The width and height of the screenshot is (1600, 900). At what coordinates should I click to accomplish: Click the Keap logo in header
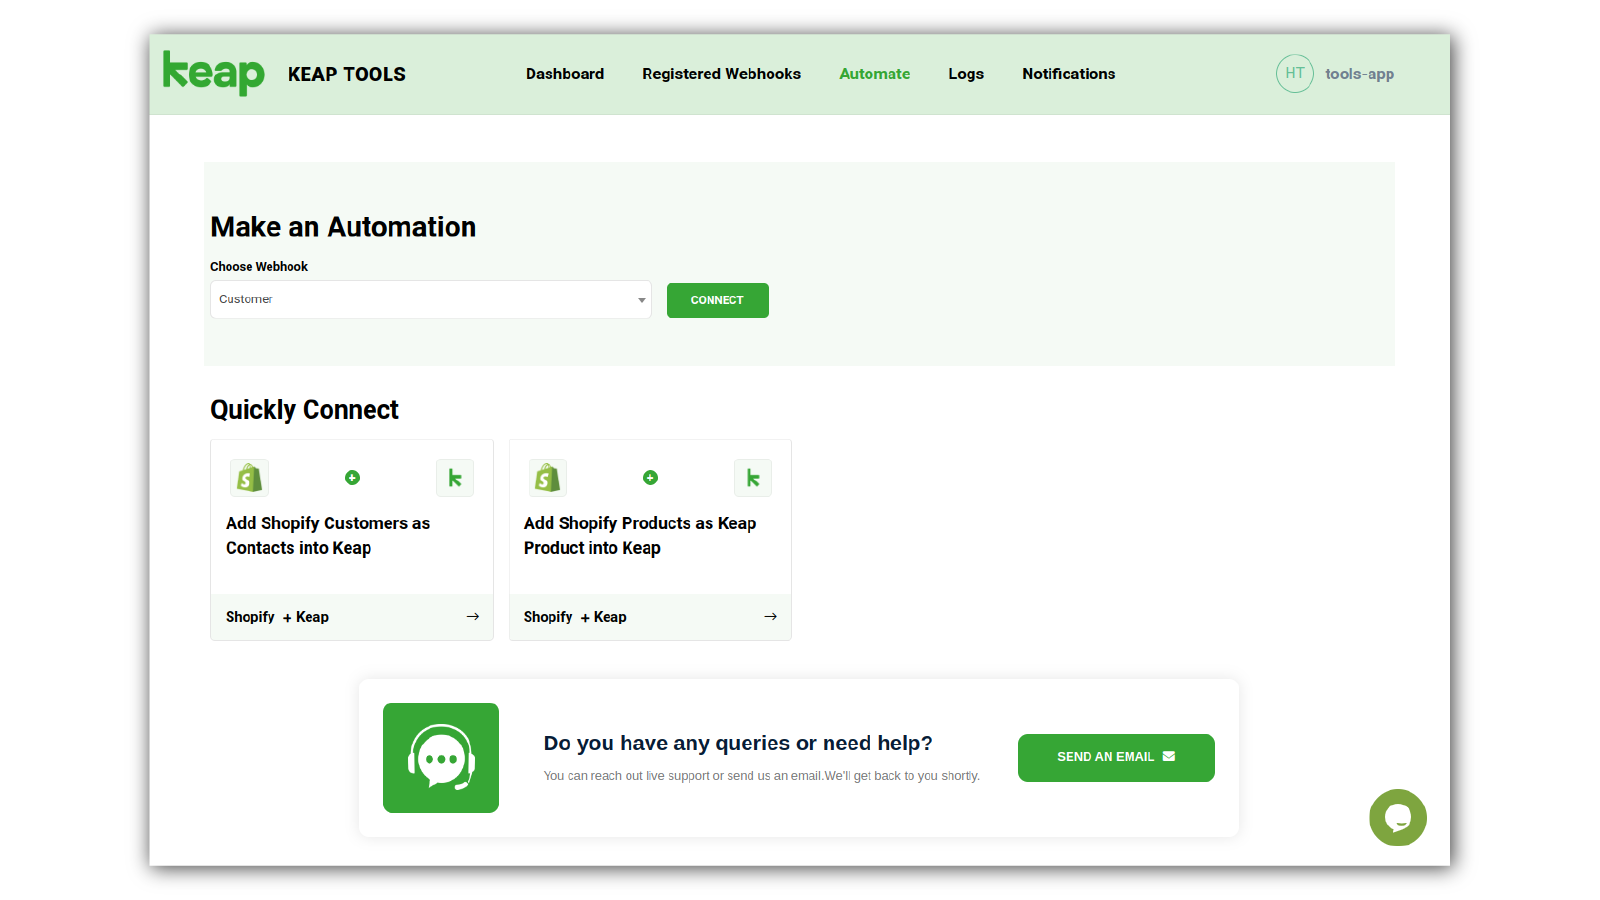(213, 73)
